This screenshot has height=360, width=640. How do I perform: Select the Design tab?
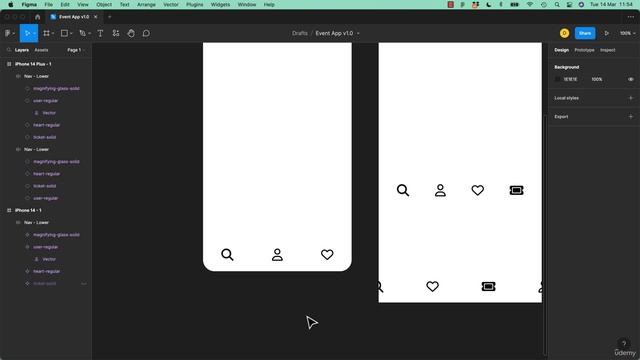click(x=561, y=50)
